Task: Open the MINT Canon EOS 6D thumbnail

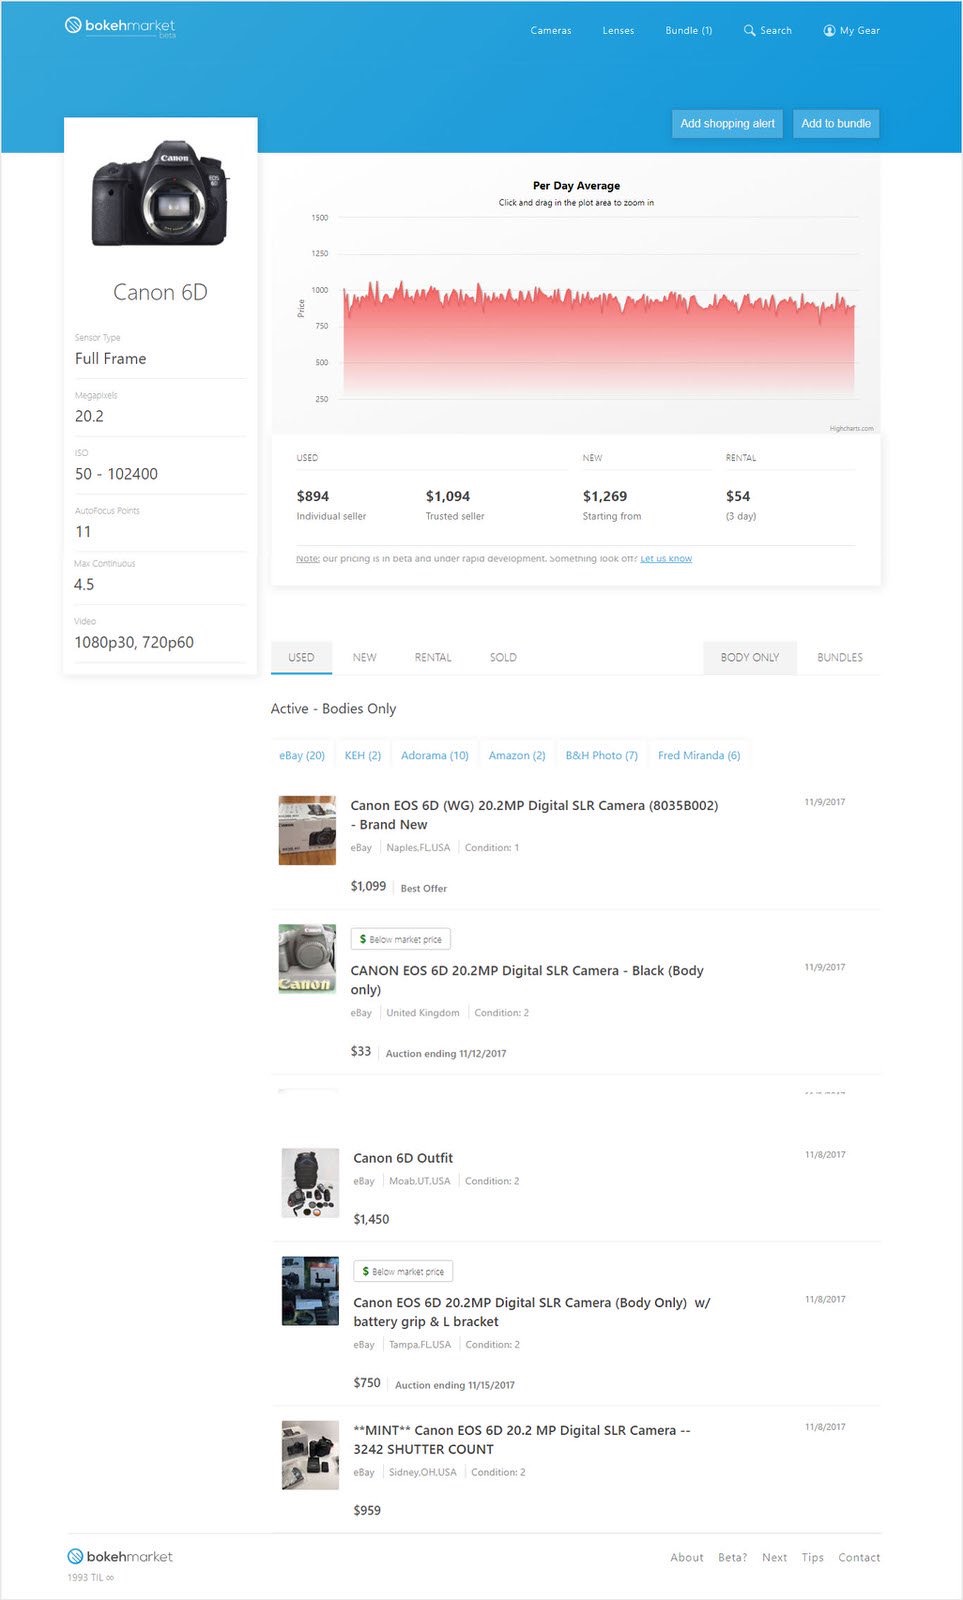Action: pos(310,1455)
